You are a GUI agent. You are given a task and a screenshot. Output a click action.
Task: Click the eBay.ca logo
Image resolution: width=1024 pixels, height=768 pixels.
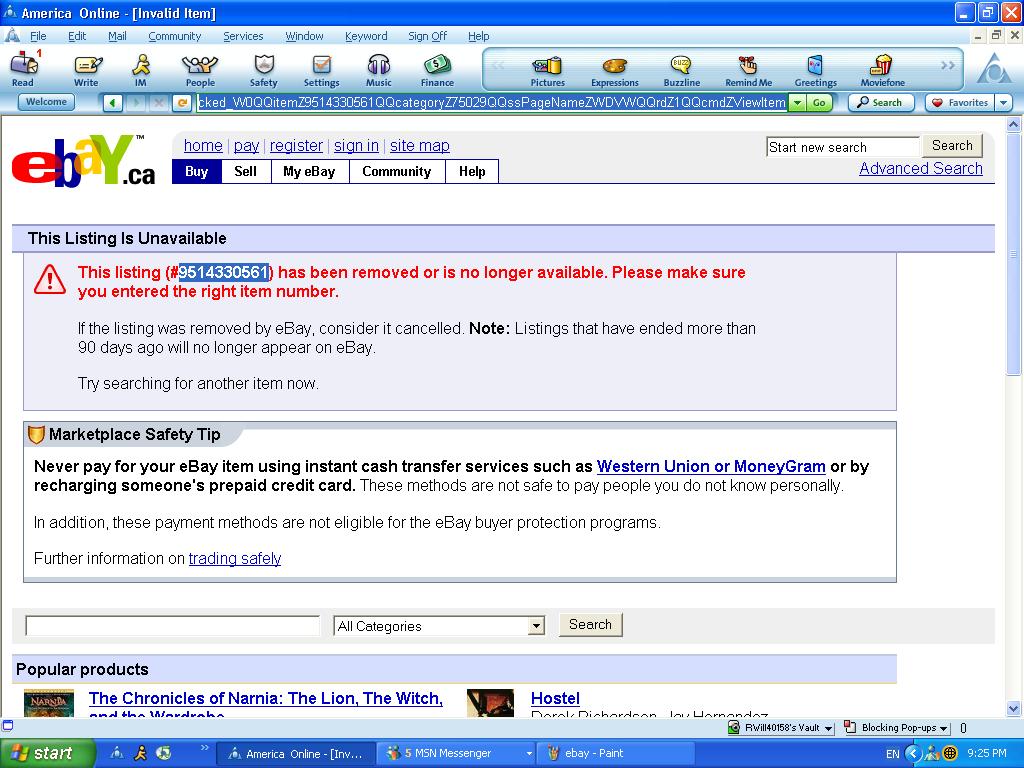(x=84, y=161)
